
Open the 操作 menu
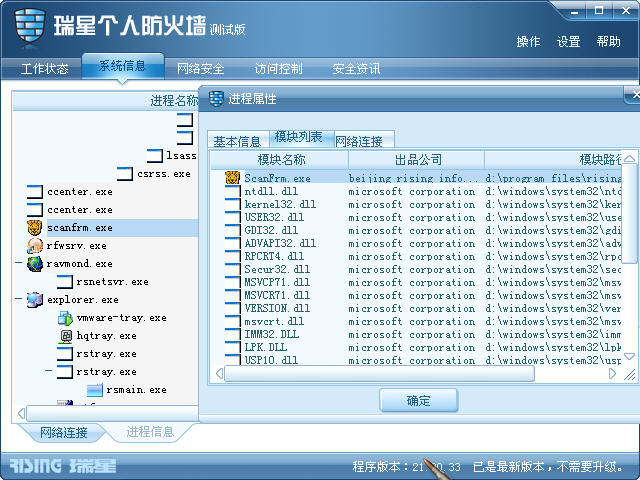528,42
